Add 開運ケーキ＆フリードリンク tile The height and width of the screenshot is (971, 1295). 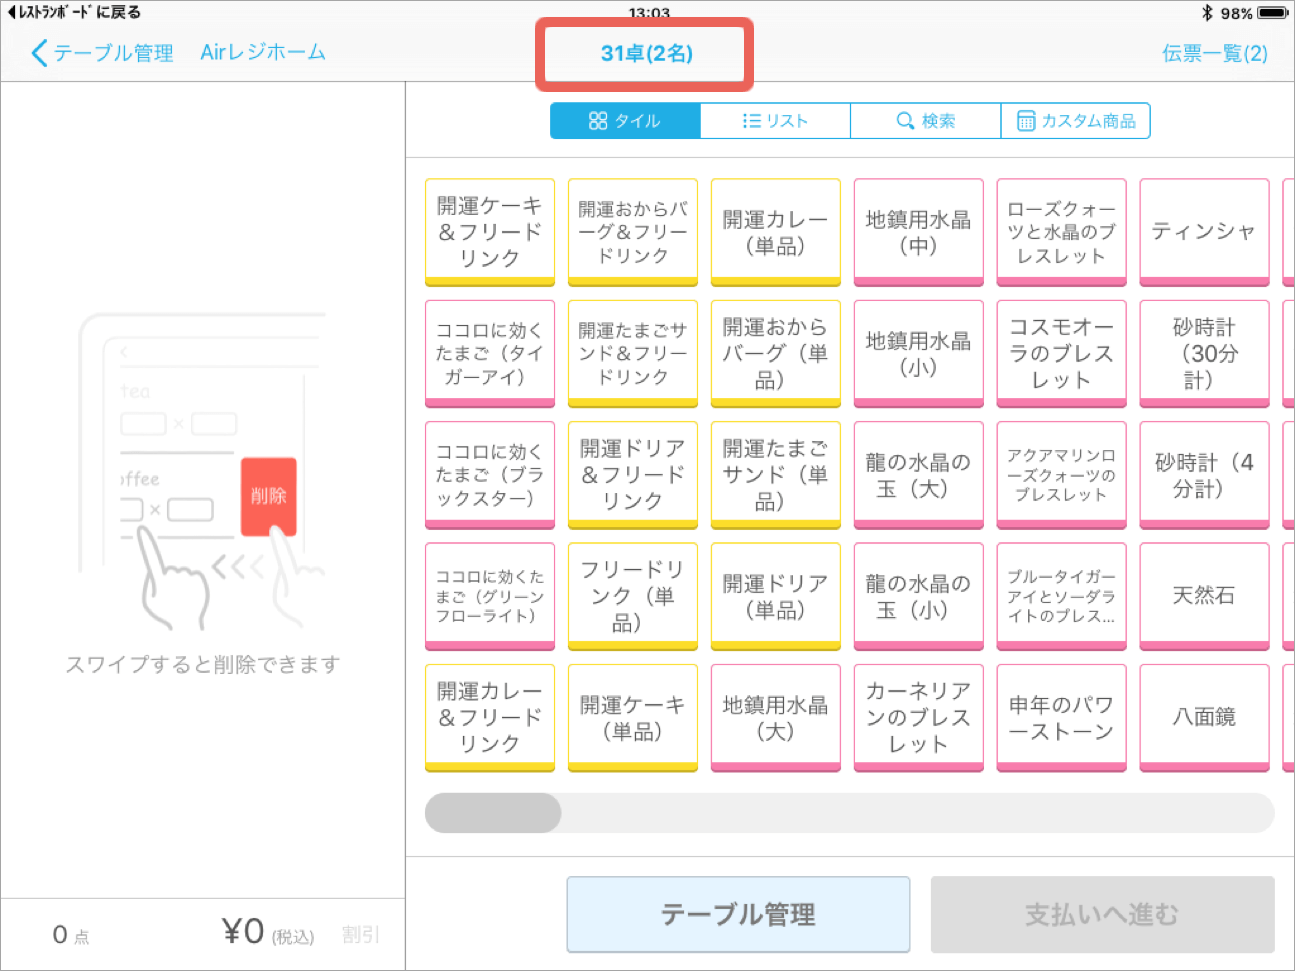point(490,232)
